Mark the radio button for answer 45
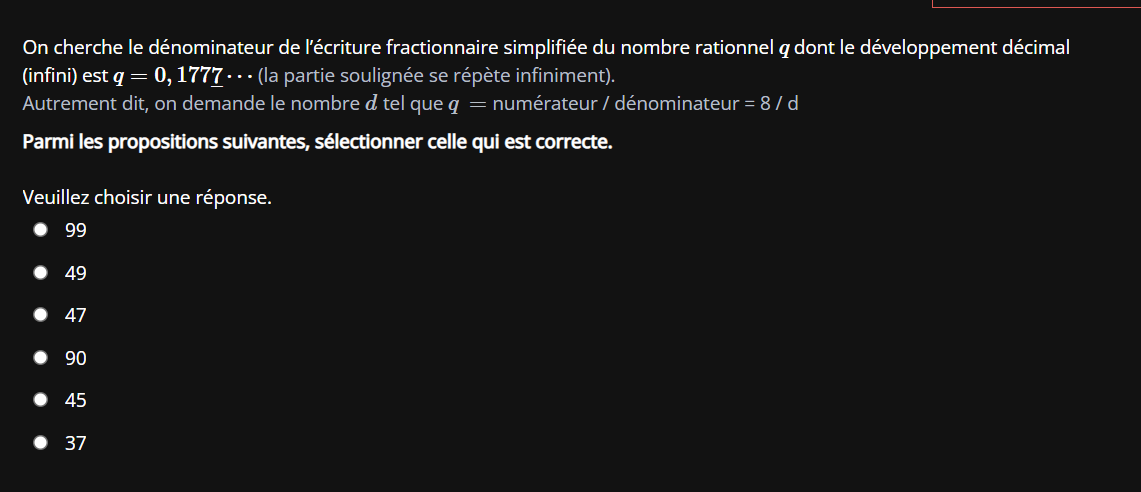 click(x=41, y=400)
